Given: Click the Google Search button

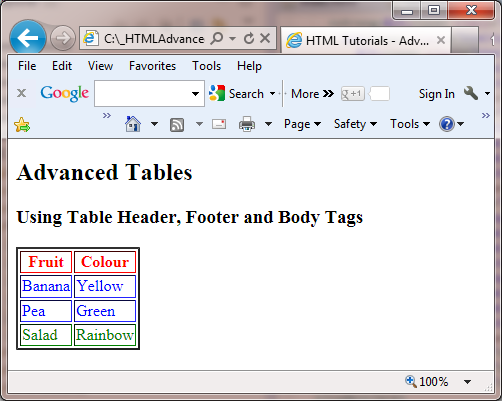Looking at the screenshot, I should (x=236, y=94).
